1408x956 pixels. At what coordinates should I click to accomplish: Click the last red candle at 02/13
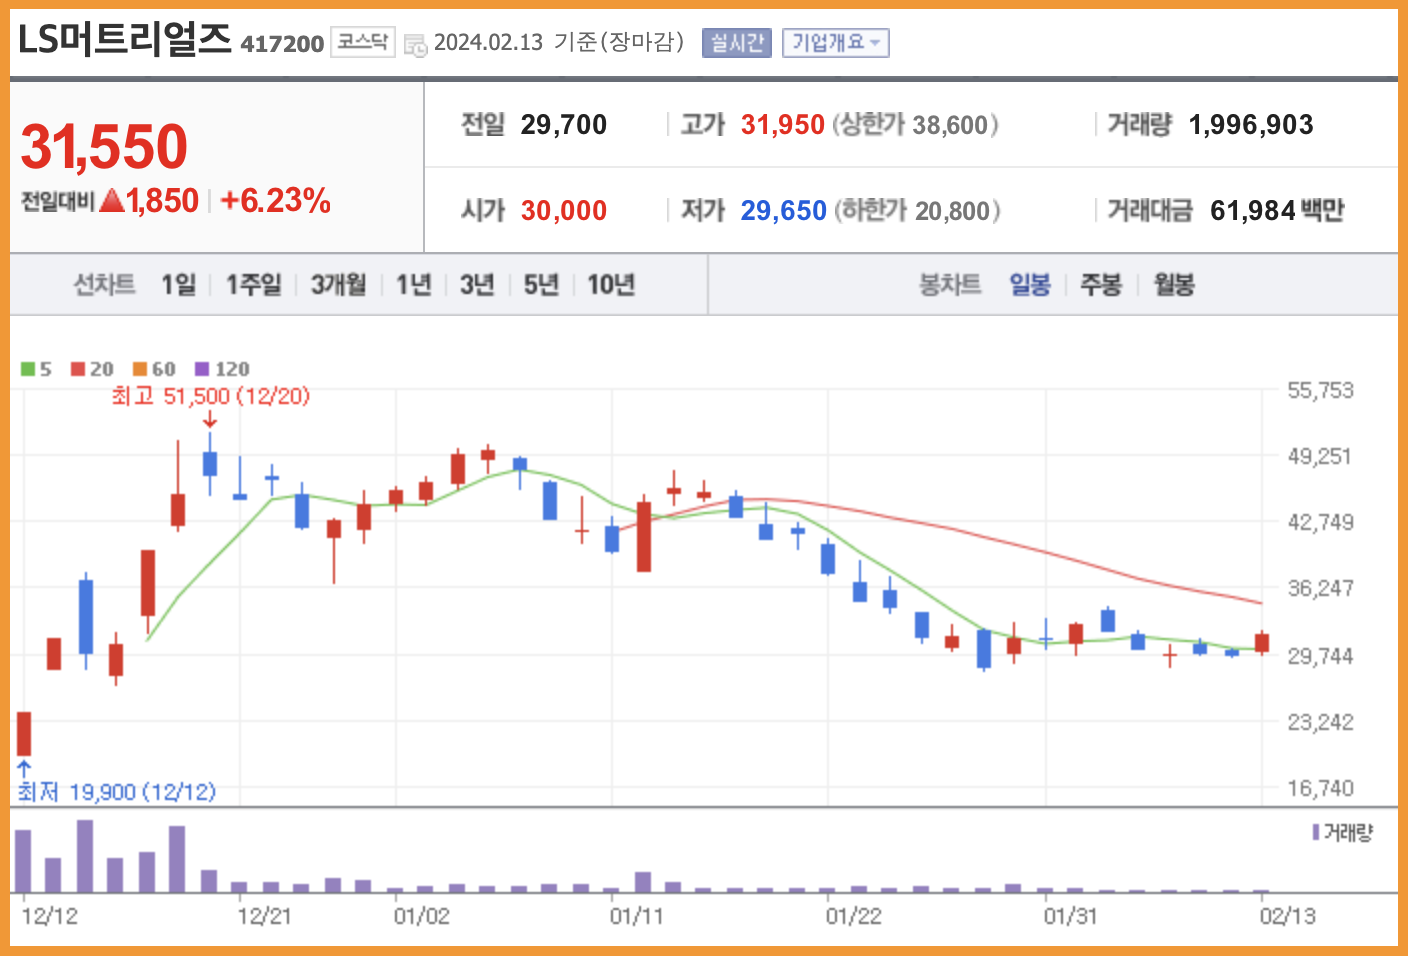tap(1262, 643)
